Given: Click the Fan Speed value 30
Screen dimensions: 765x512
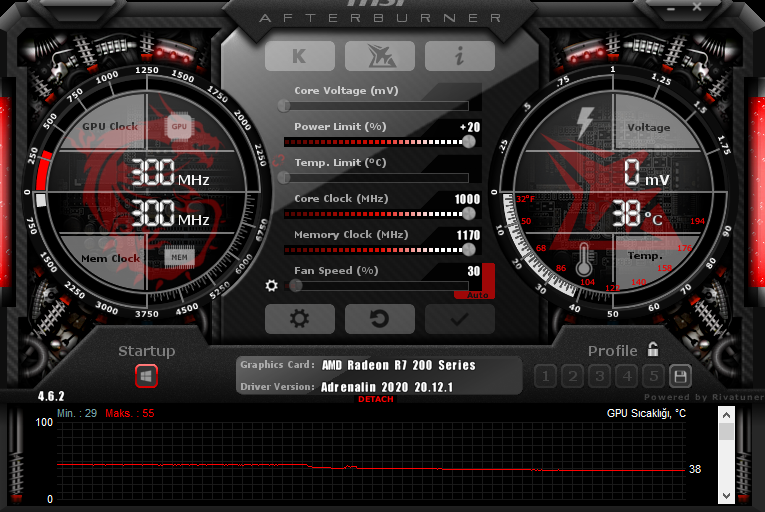Looking at the screenshot, I should [x=474, y=271].
